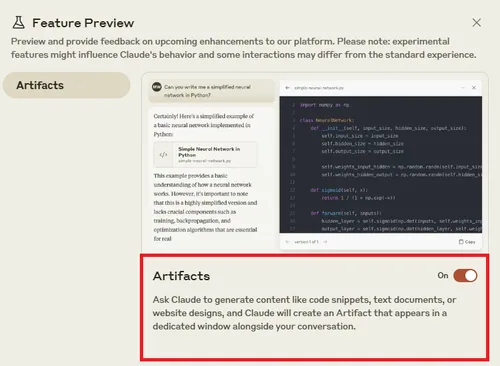Click previous version arrow in preview footer
The image size is (500, 366).
pos(288,242)
